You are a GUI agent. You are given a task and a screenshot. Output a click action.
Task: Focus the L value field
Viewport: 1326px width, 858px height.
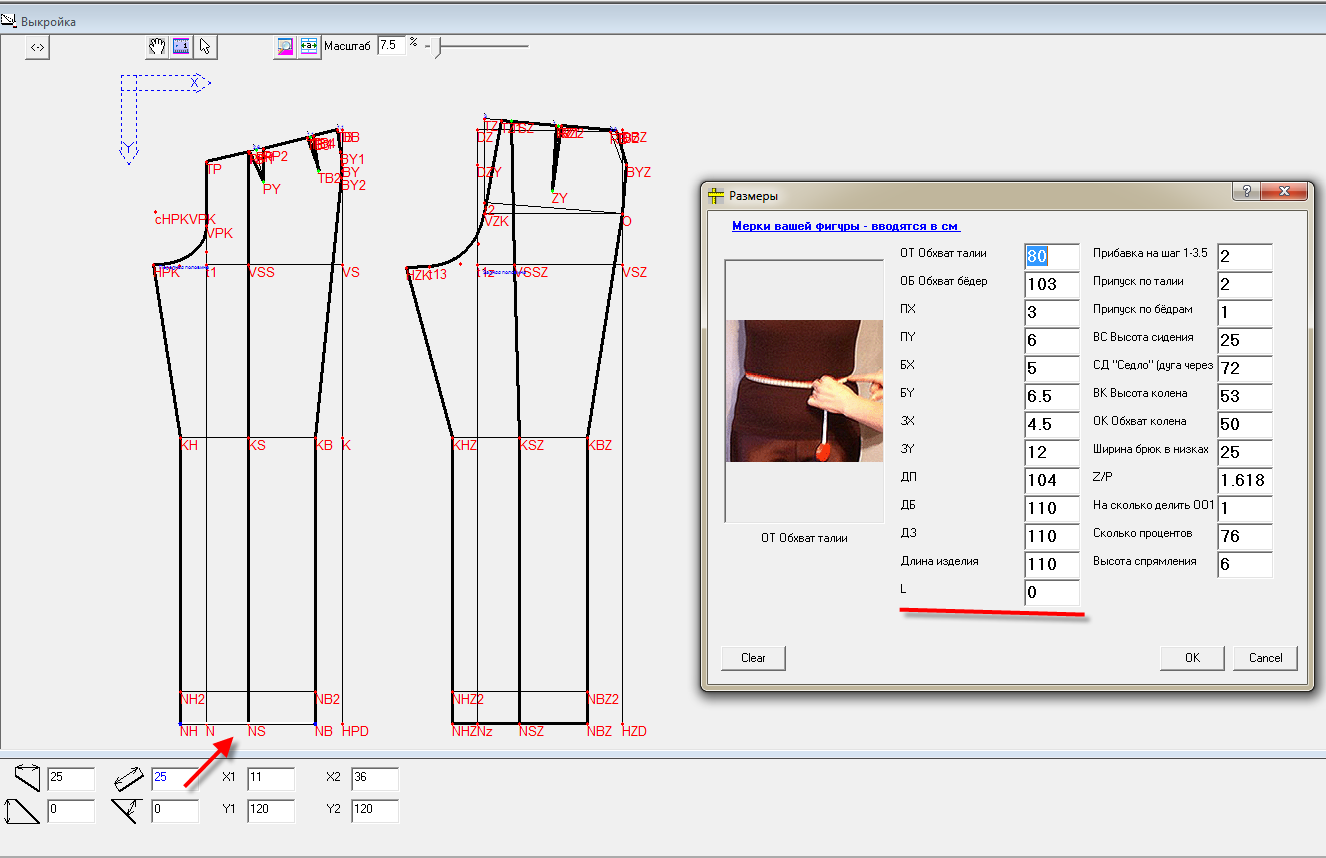point(1051,592)
